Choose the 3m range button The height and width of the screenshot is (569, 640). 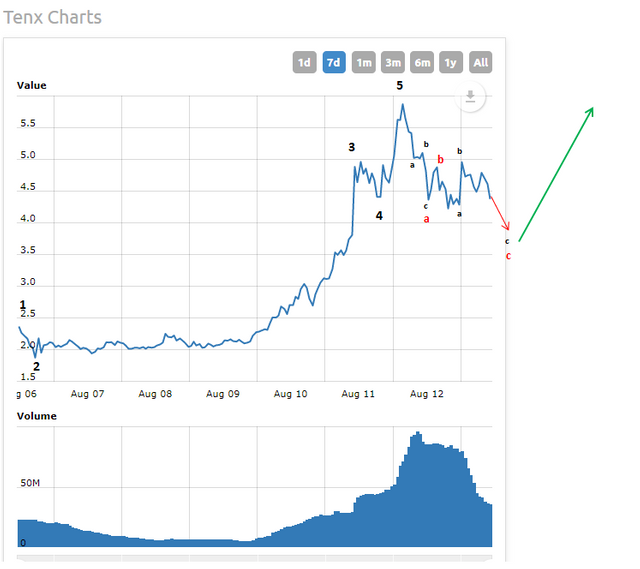coord(393,62)
